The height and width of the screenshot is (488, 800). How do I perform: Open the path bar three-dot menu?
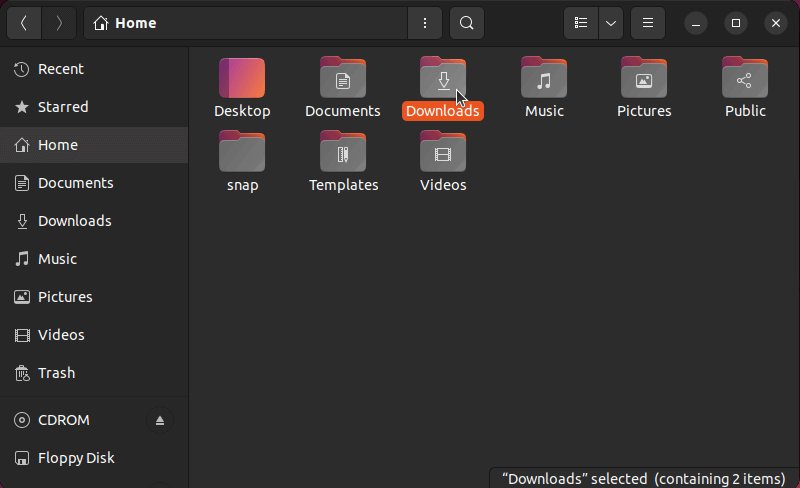pyautogui.click(x=424, y=23)
